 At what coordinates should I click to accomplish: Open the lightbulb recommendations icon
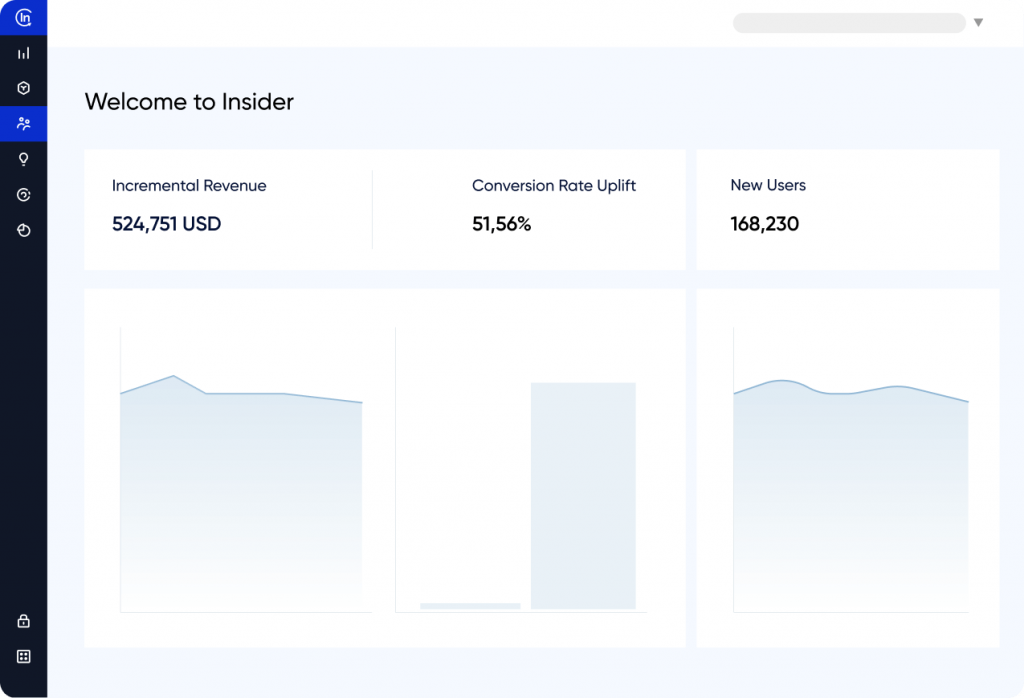pyautogui.click(x=22, y=159)
